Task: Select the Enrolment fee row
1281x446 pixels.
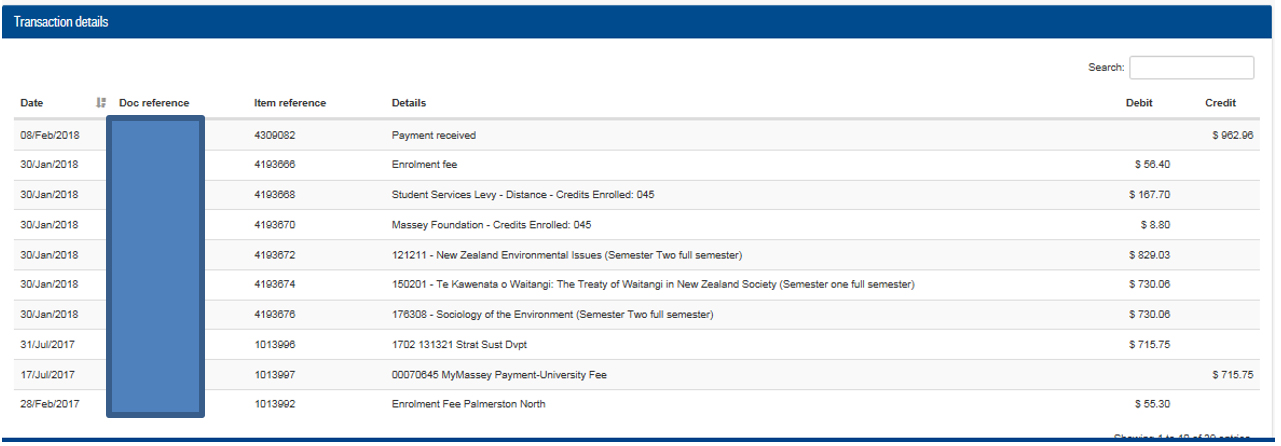Action: click(424, 165)
